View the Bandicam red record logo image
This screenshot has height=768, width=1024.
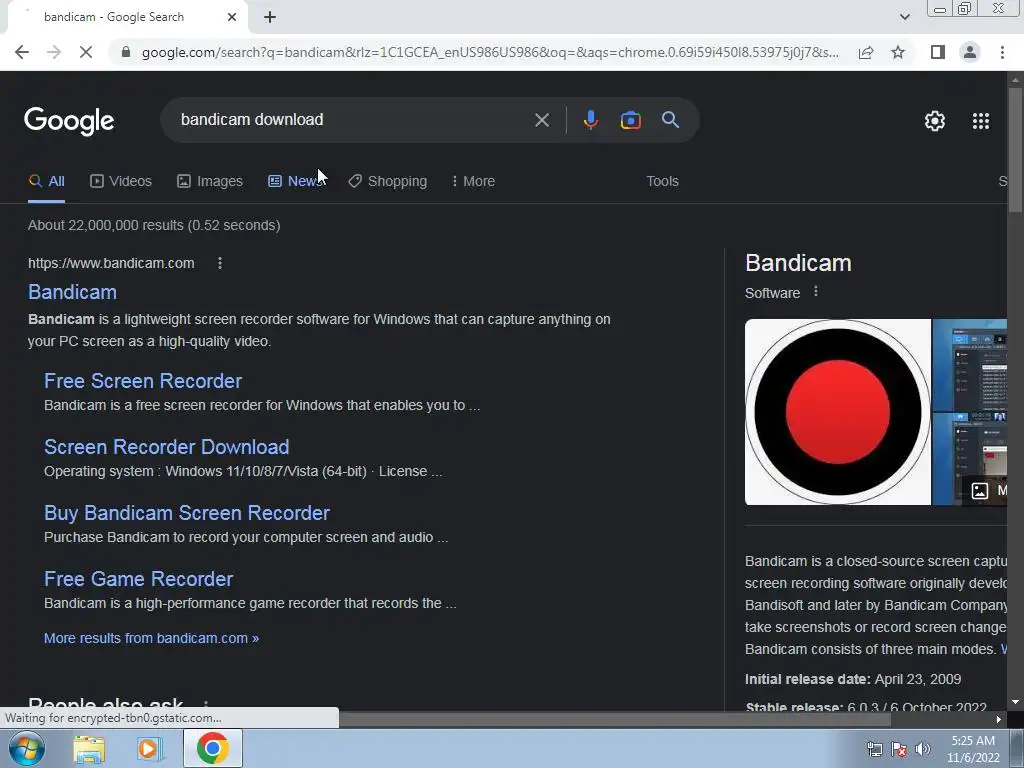(x=838, y=412)
